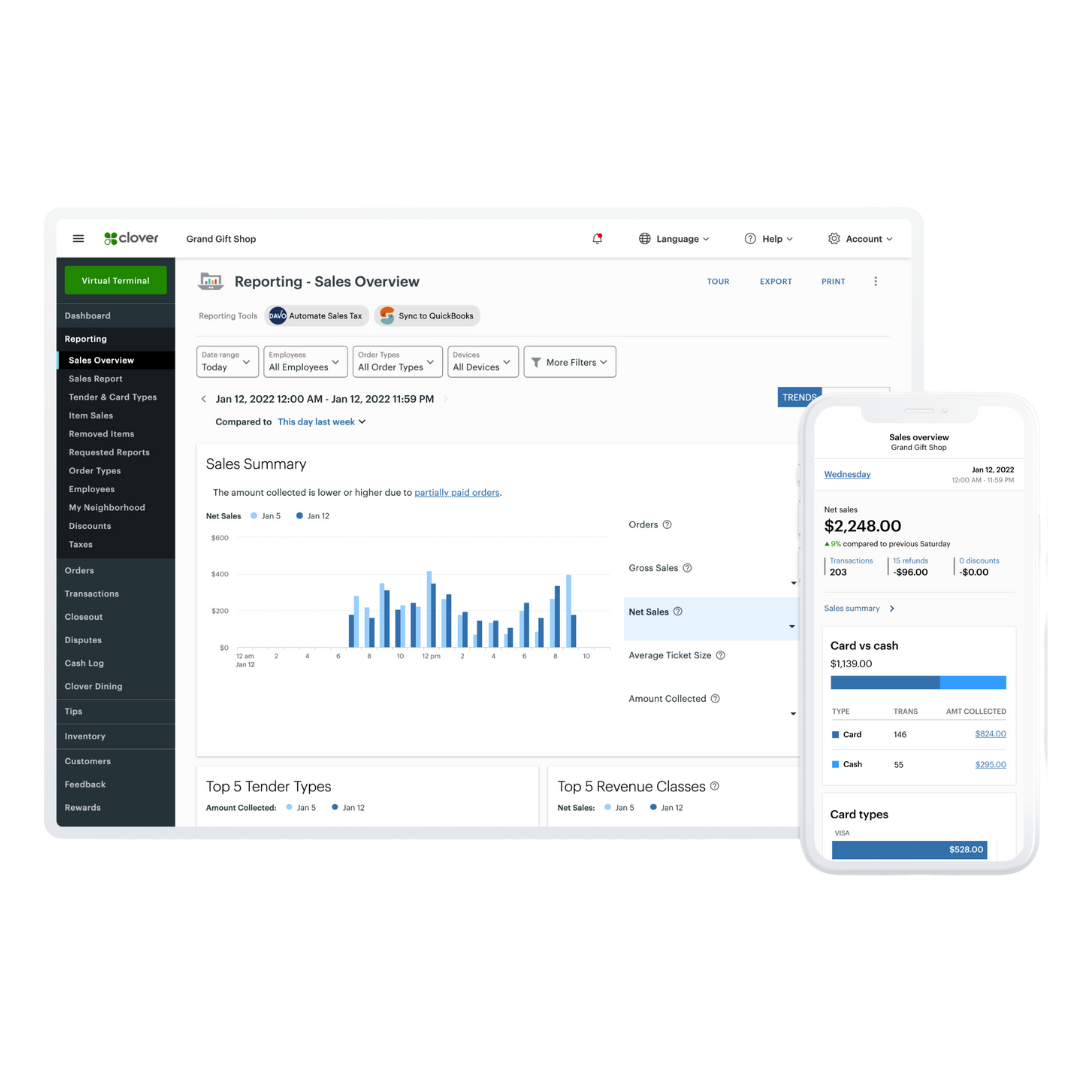Image resolution: width=1080 pixels, height=1080 pixels.
Task: Click the Gross Sales help icon
Action: pos(687,568)
